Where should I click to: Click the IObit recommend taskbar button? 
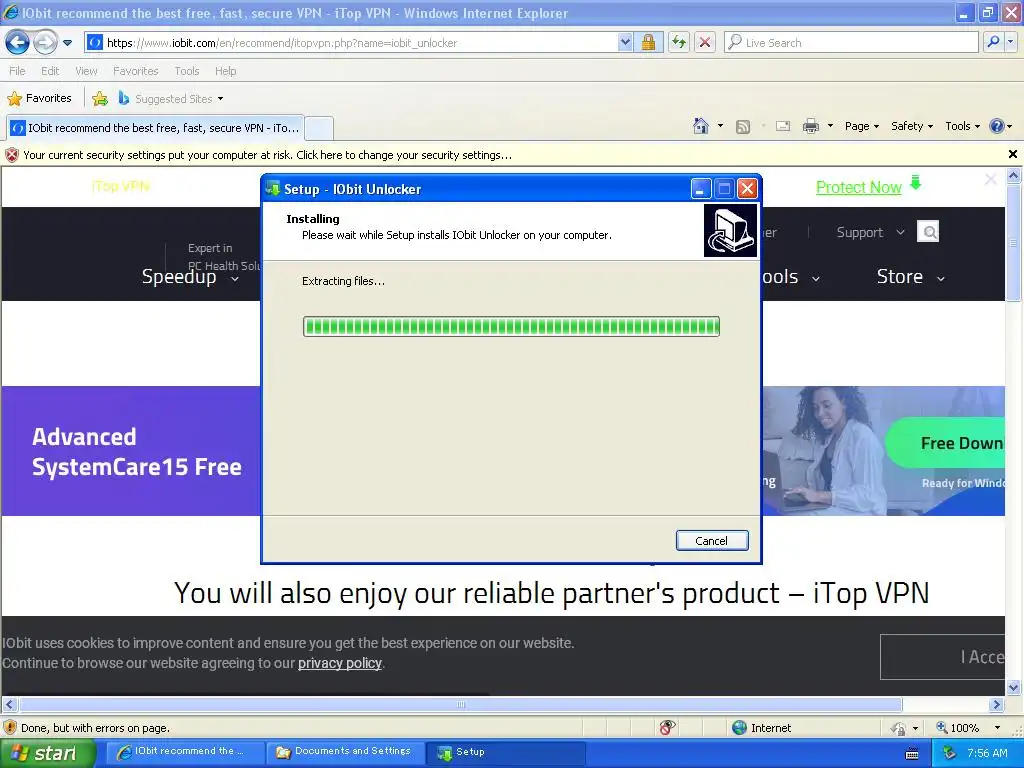coord(185,752)
